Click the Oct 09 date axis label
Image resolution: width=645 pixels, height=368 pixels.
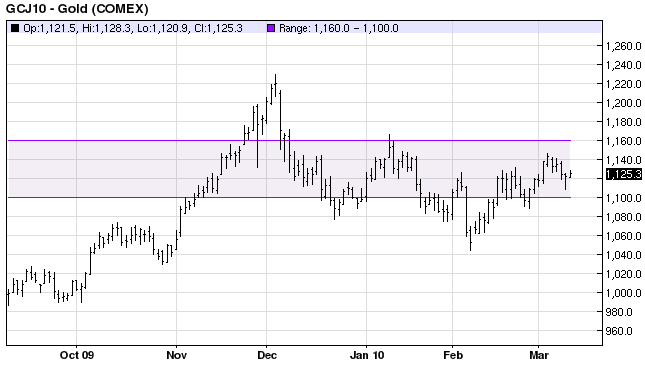pos(77,355)
